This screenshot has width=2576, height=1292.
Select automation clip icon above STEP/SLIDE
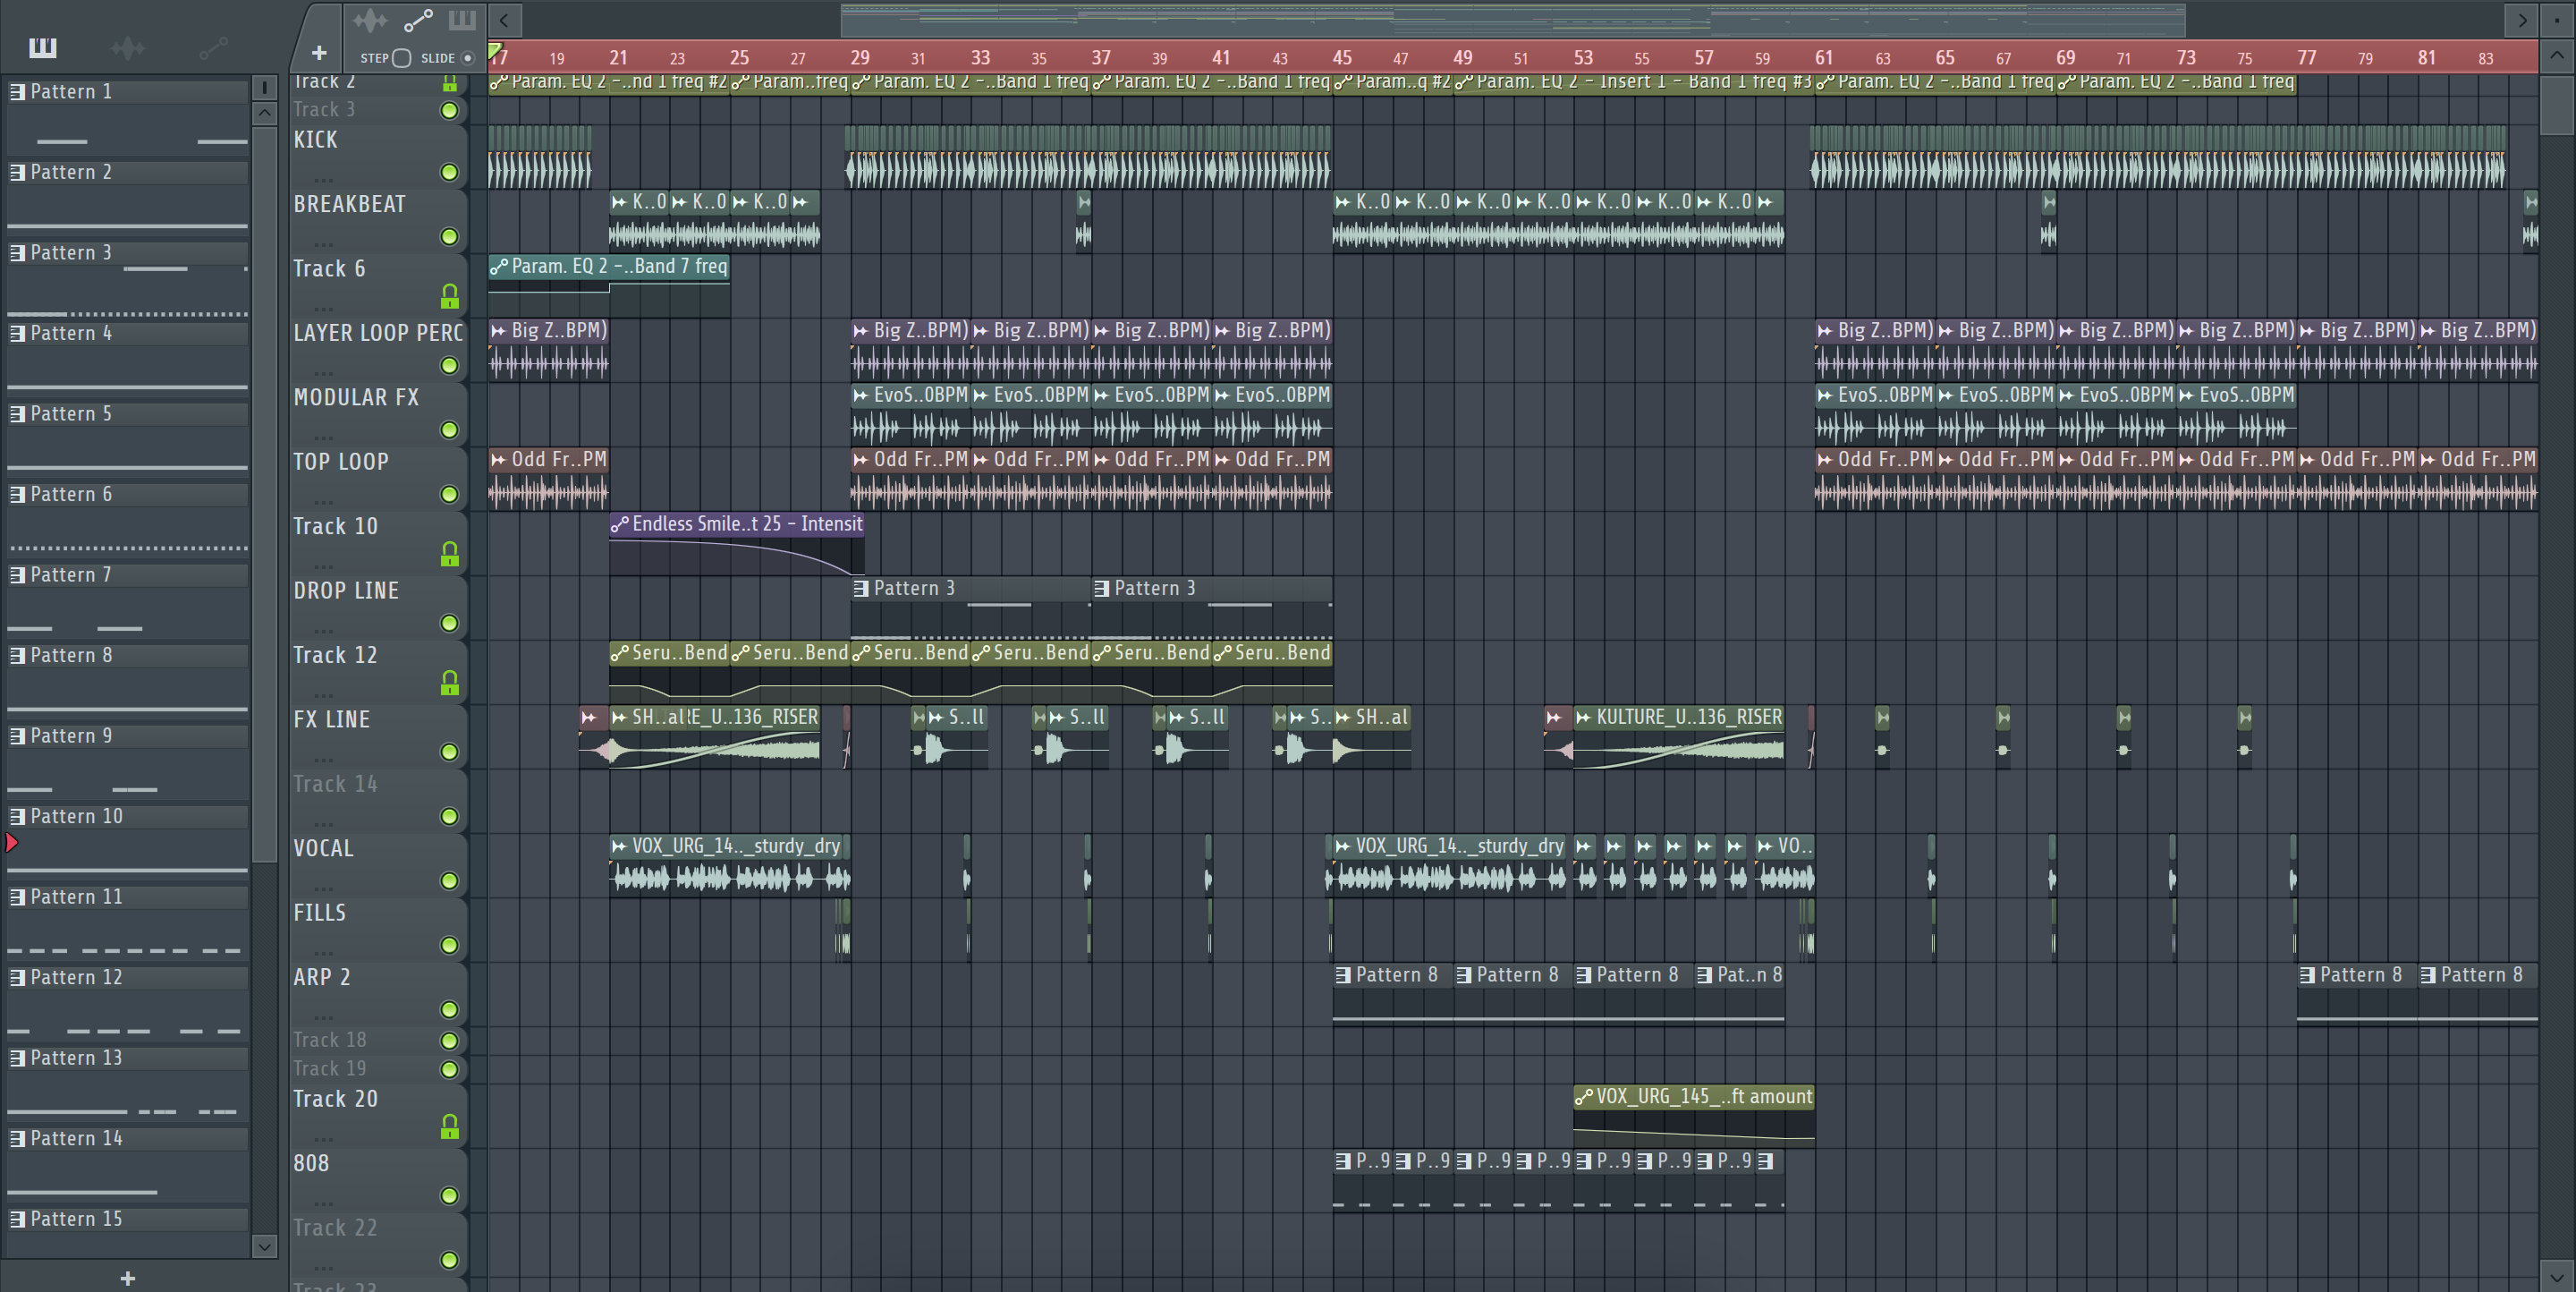pyautogui.click(x=418, y=20)
